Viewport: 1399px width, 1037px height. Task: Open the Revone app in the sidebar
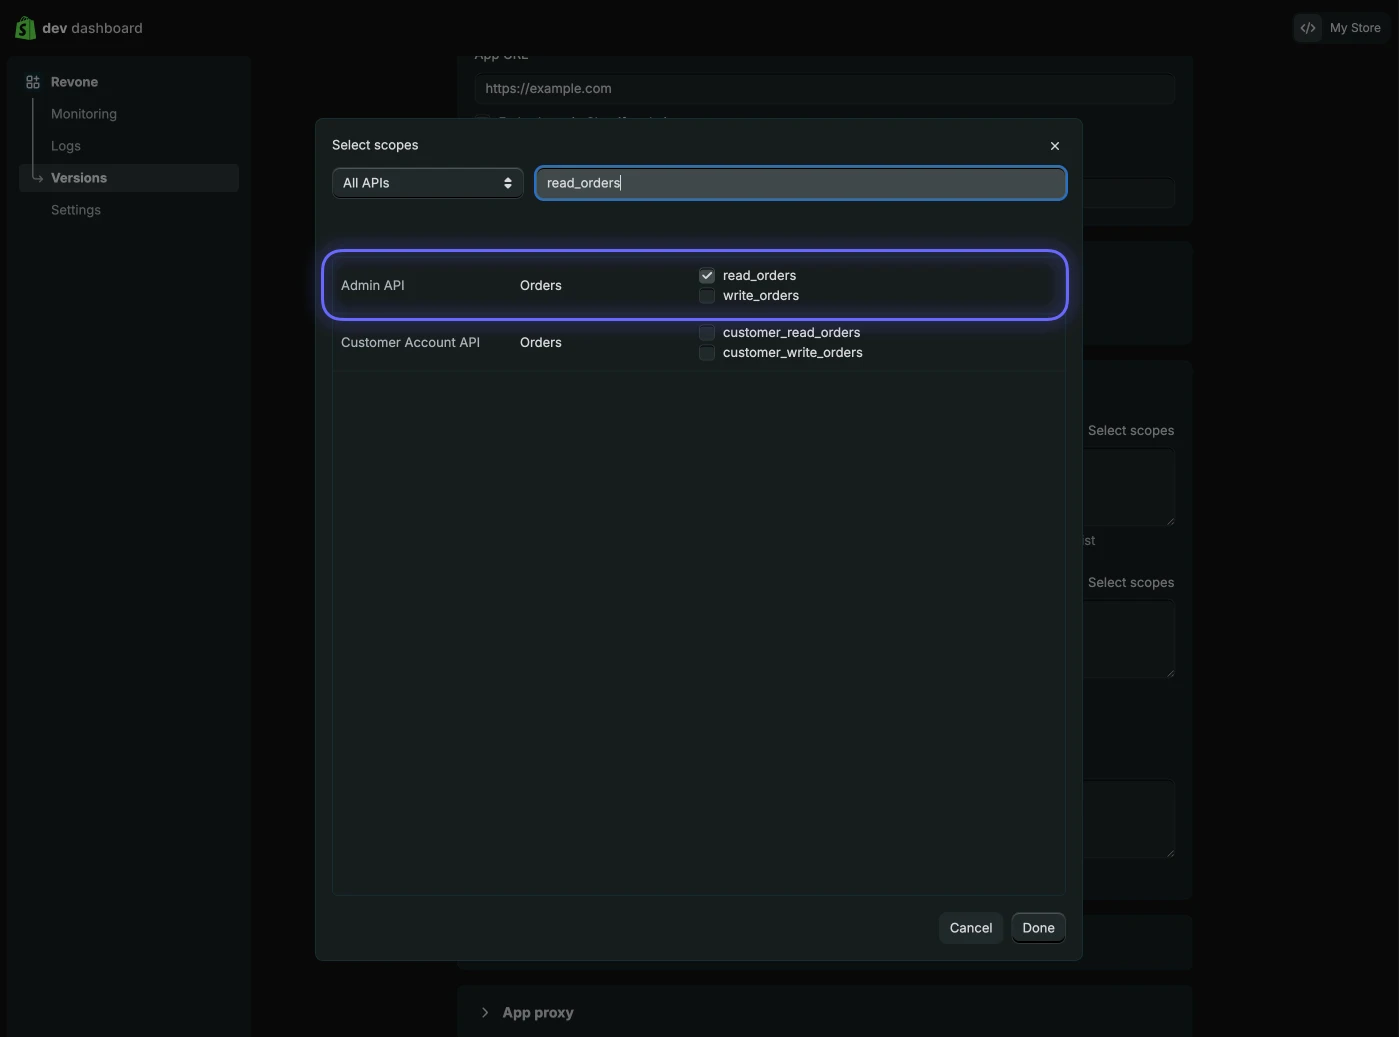pos(74,82)
